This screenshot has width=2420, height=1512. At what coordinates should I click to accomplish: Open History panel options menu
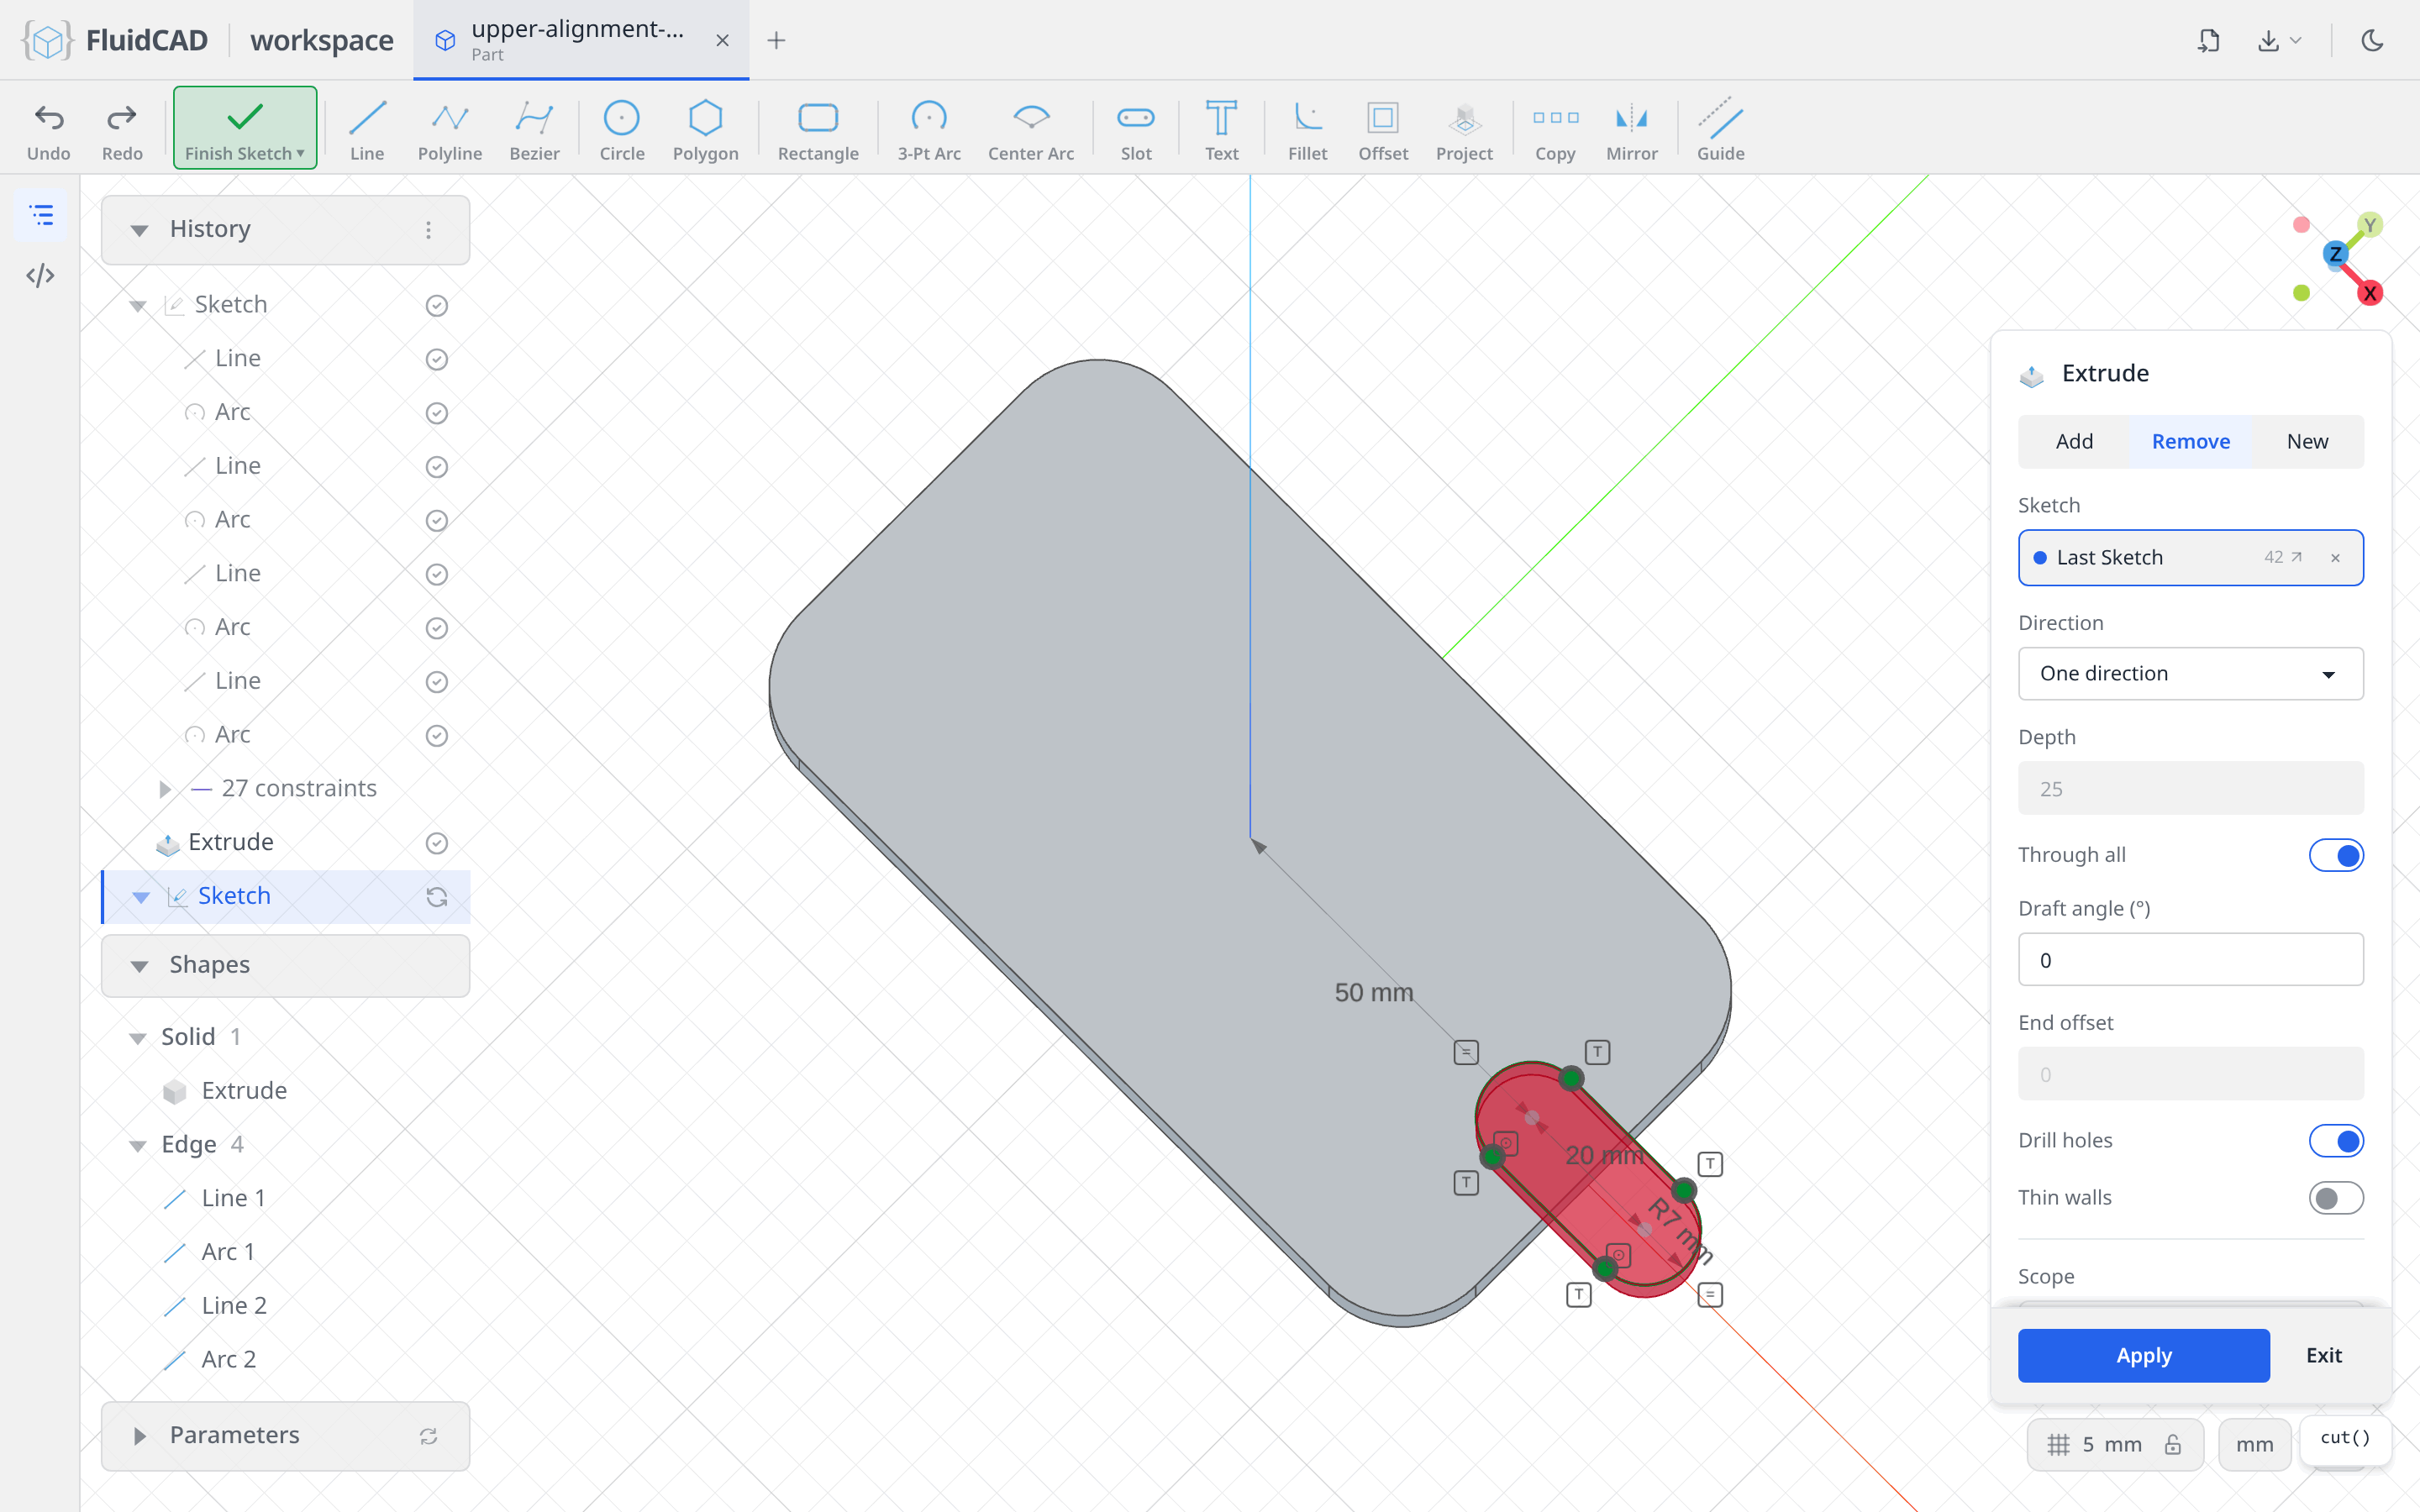coord(428,230)
